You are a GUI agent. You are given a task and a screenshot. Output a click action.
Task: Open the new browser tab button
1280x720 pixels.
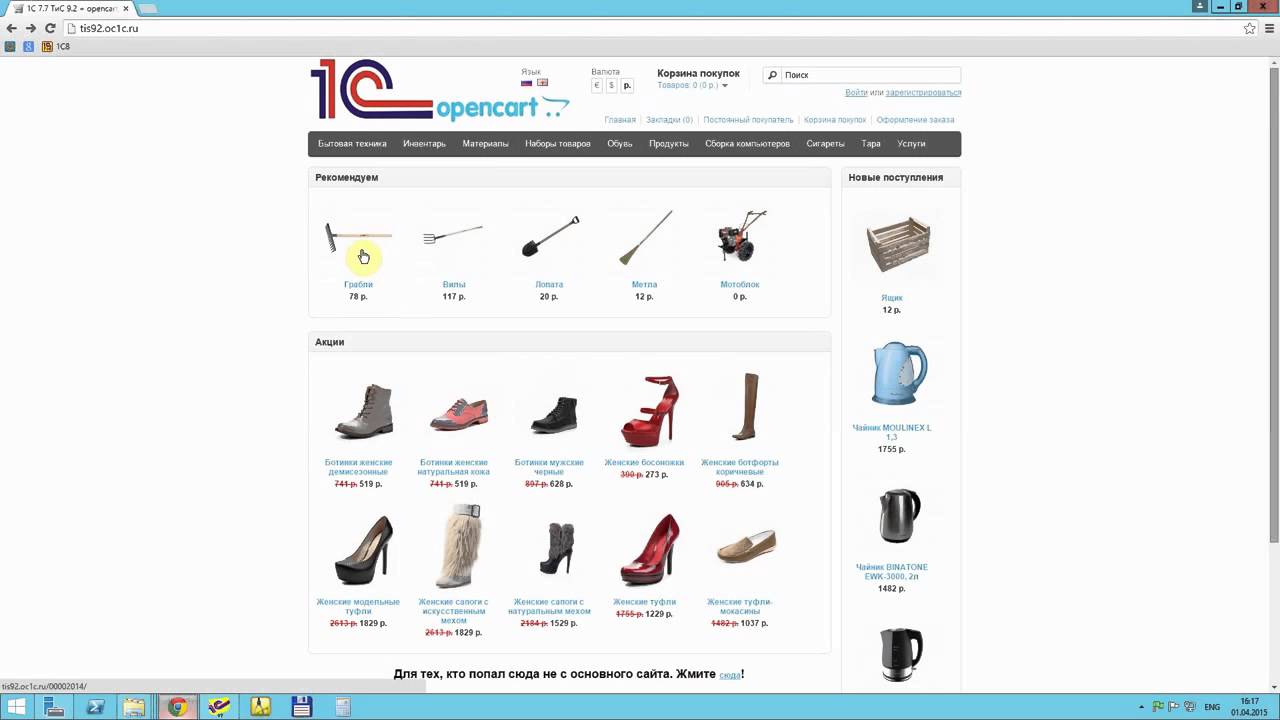click(x=148, y=8)
